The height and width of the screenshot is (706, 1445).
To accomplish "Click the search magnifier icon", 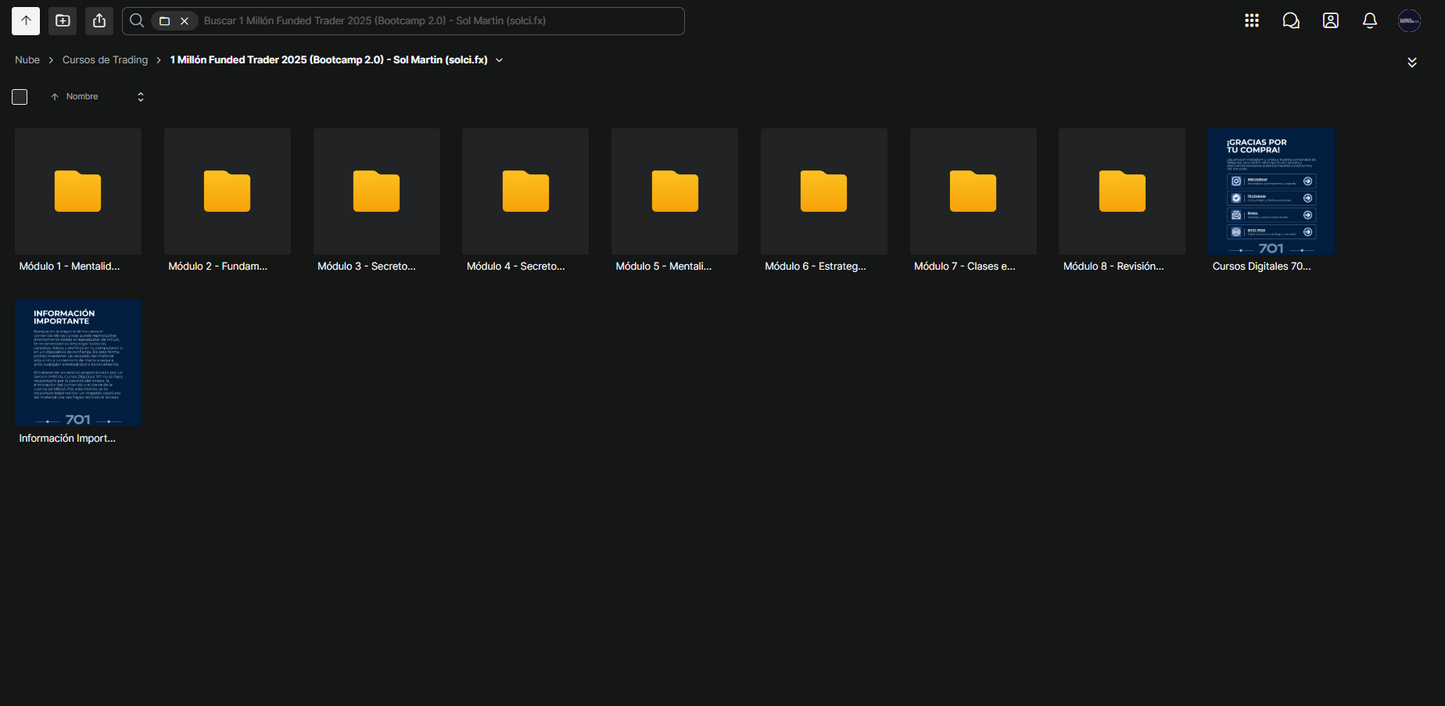I will coord(137,20).
